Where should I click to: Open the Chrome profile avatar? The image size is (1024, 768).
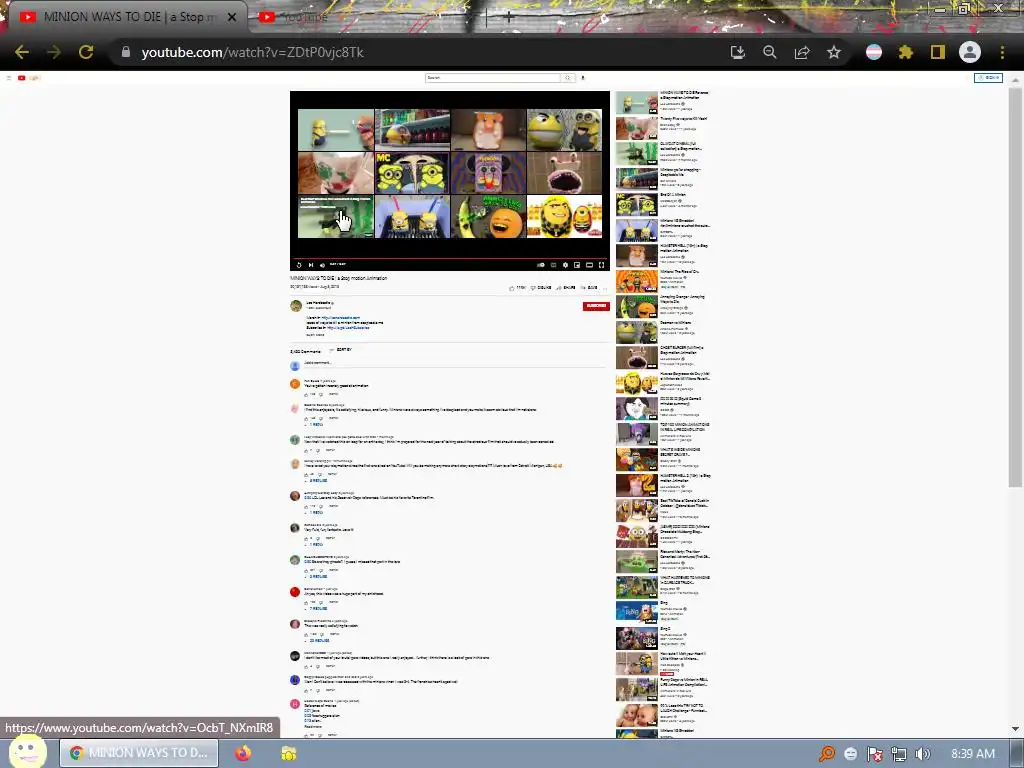pos(970,52)
